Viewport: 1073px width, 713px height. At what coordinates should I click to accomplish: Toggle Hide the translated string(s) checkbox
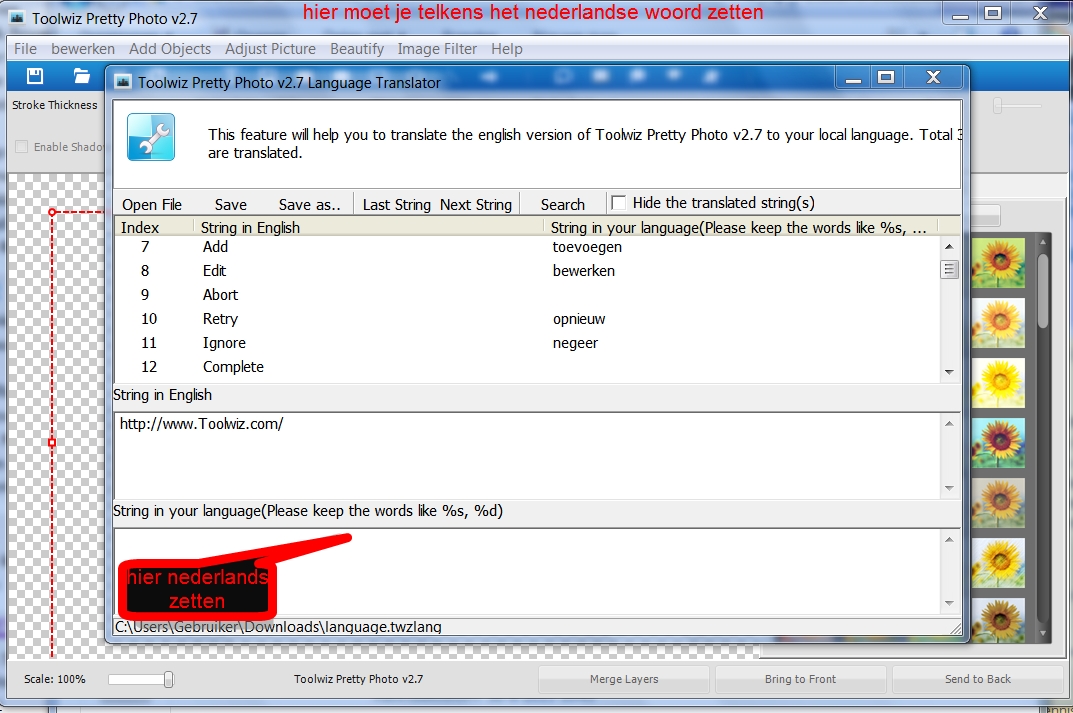point(619,203)
